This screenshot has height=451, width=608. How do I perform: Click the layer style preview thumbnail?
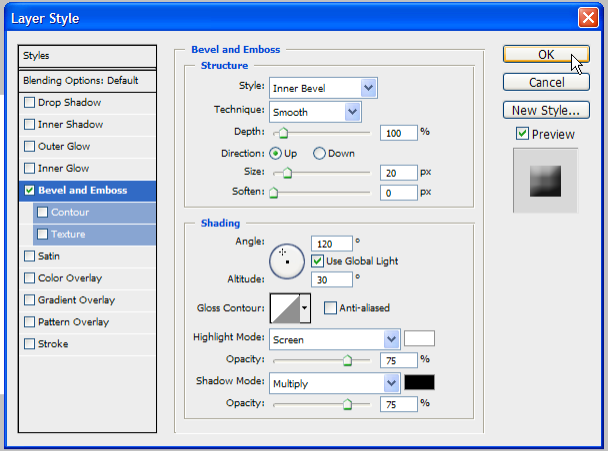click(545, 181)
